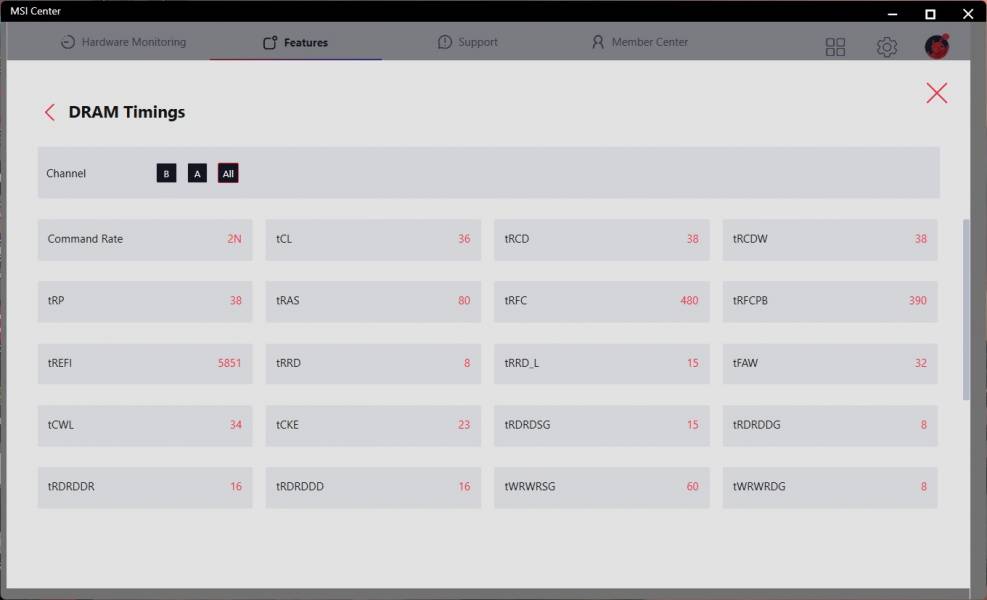The image size is (987, 600).
Task: Click the Support tab's alert icon
Action: [x=444, y=42]
